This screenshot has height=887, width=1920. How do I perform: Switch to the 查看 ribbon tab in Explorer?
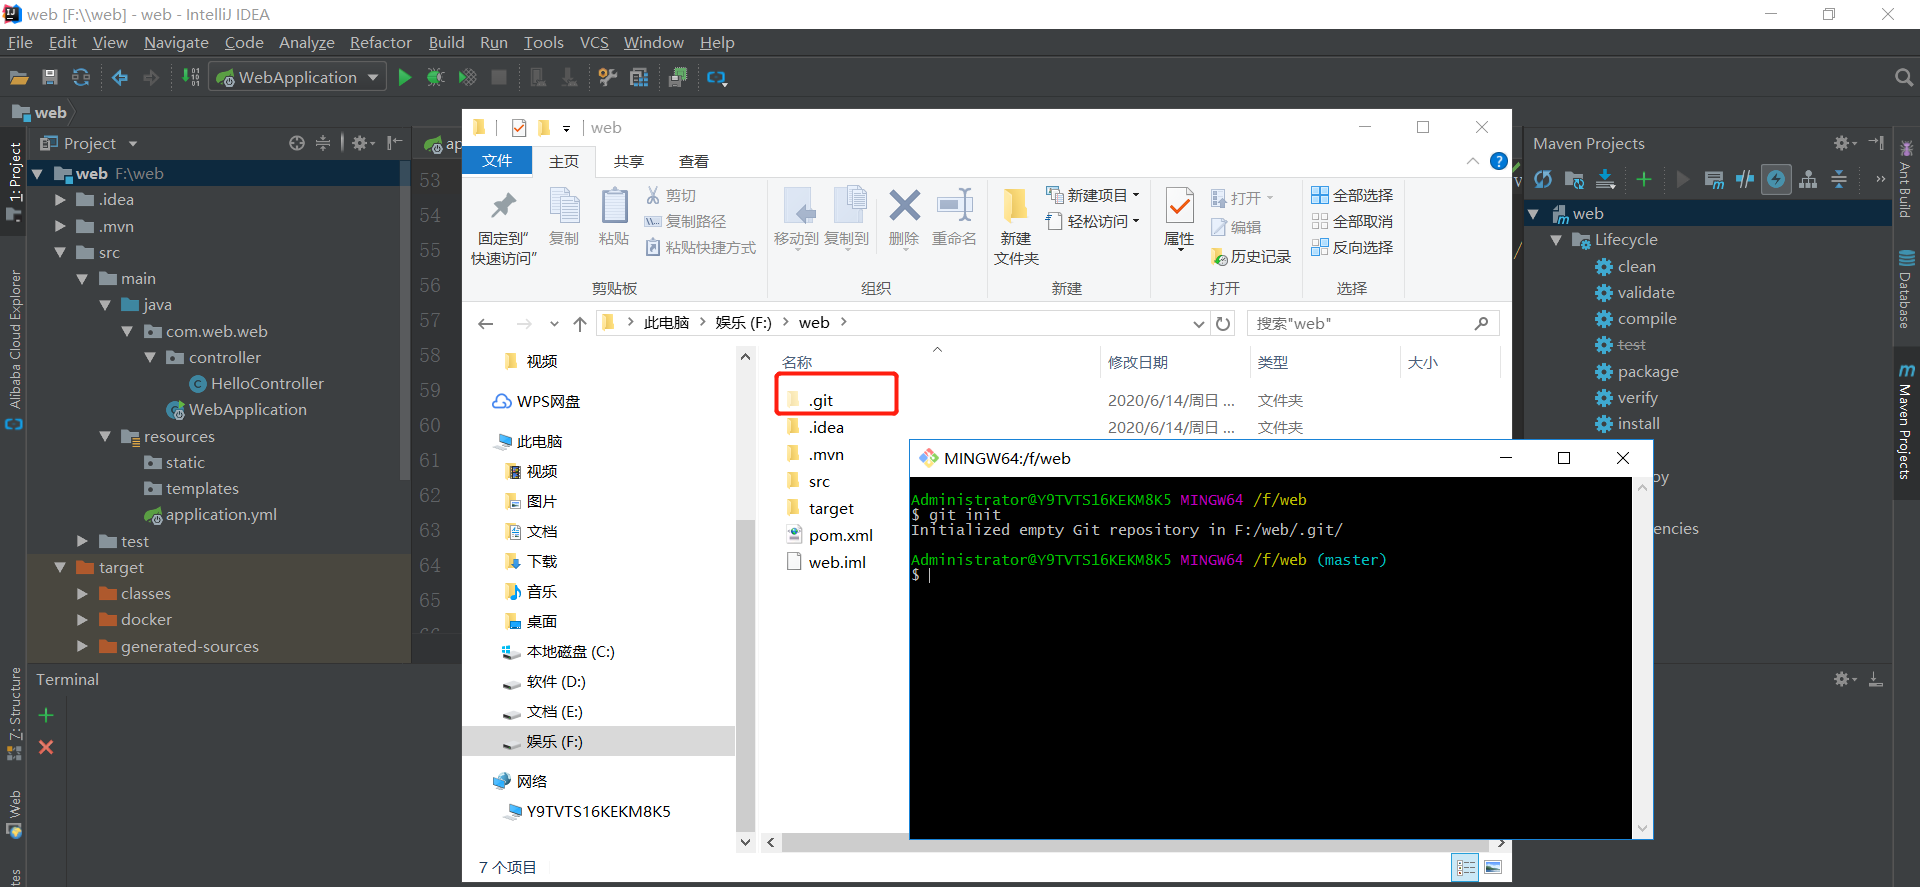(x=694, y=161)
